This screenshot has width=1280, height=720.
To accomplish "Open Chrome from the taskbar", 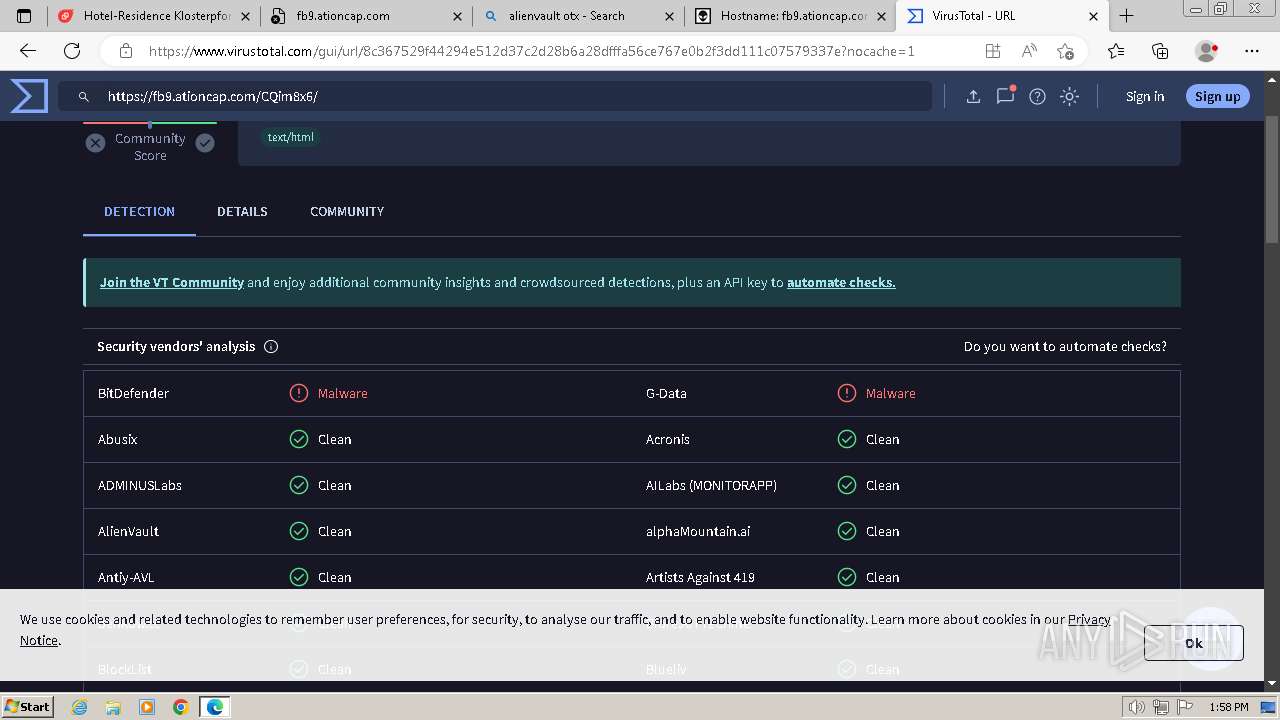I will (x=180, y=707).
